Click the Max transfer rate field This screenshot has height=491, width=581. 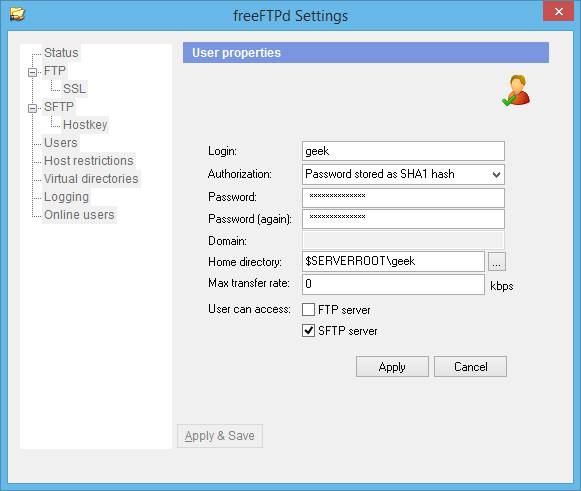(x=393, y=284)
